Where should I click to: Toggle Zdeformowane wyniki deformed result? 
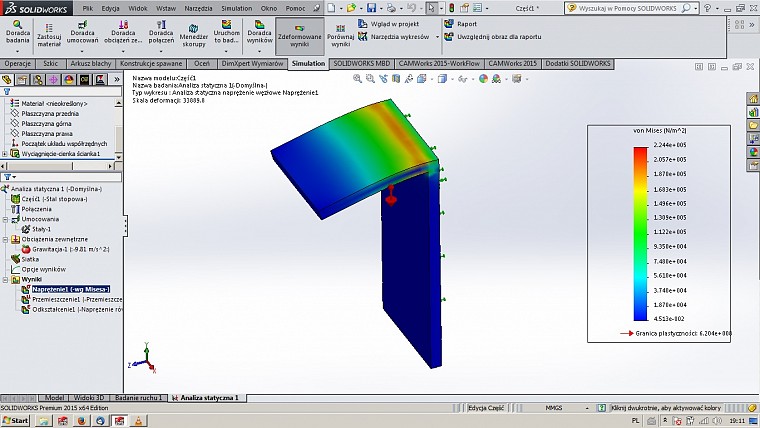click(x=300, y=36)
